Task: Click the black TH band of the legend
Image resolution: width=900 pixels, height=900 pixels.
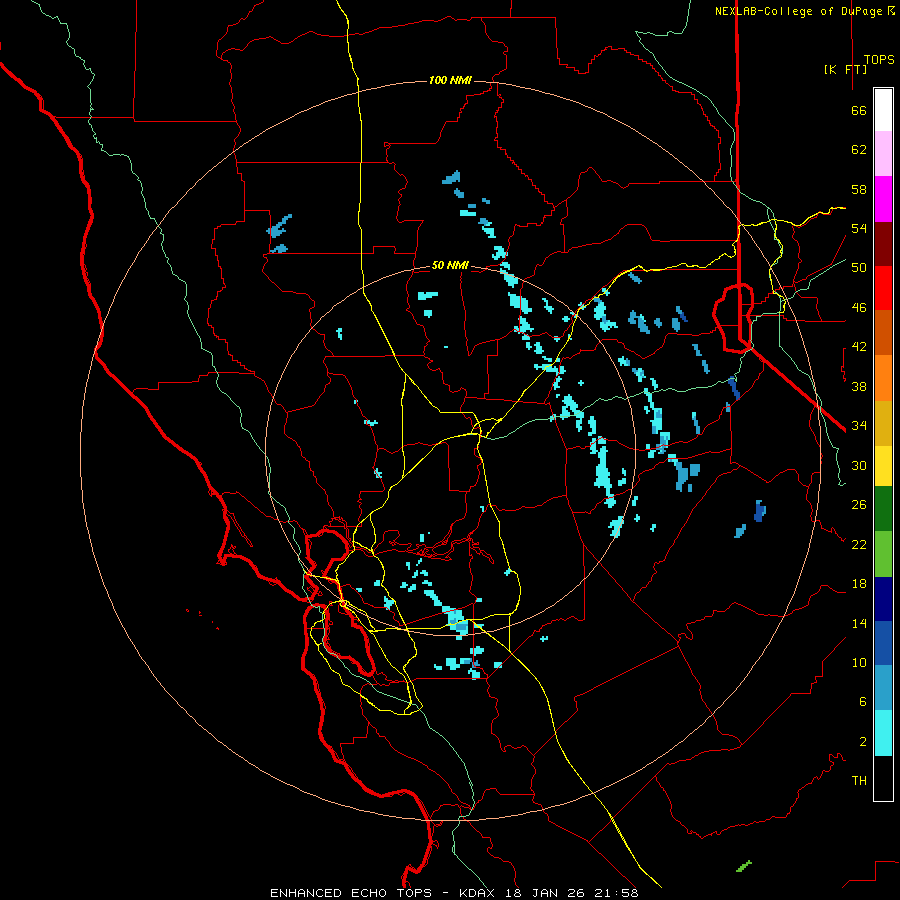Action: tap(883, 778)
